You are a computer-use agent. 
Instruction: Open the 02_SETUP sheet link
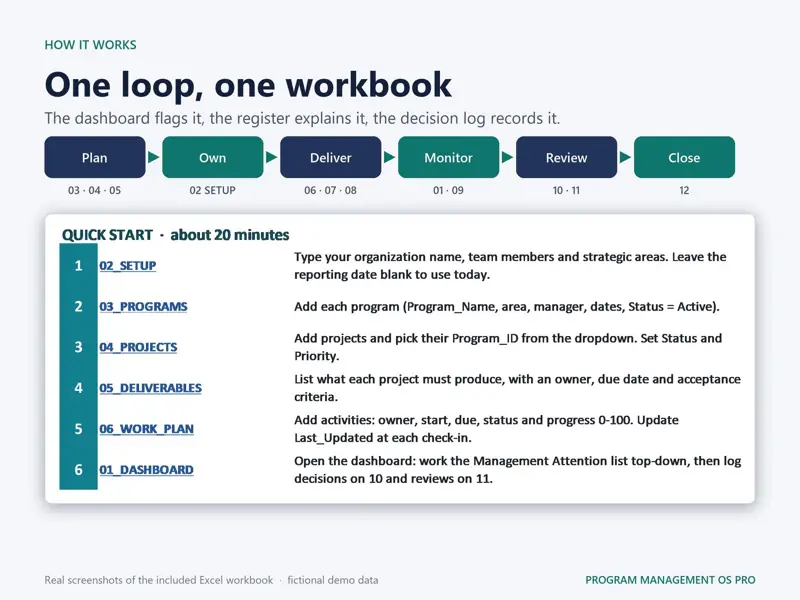128,266
